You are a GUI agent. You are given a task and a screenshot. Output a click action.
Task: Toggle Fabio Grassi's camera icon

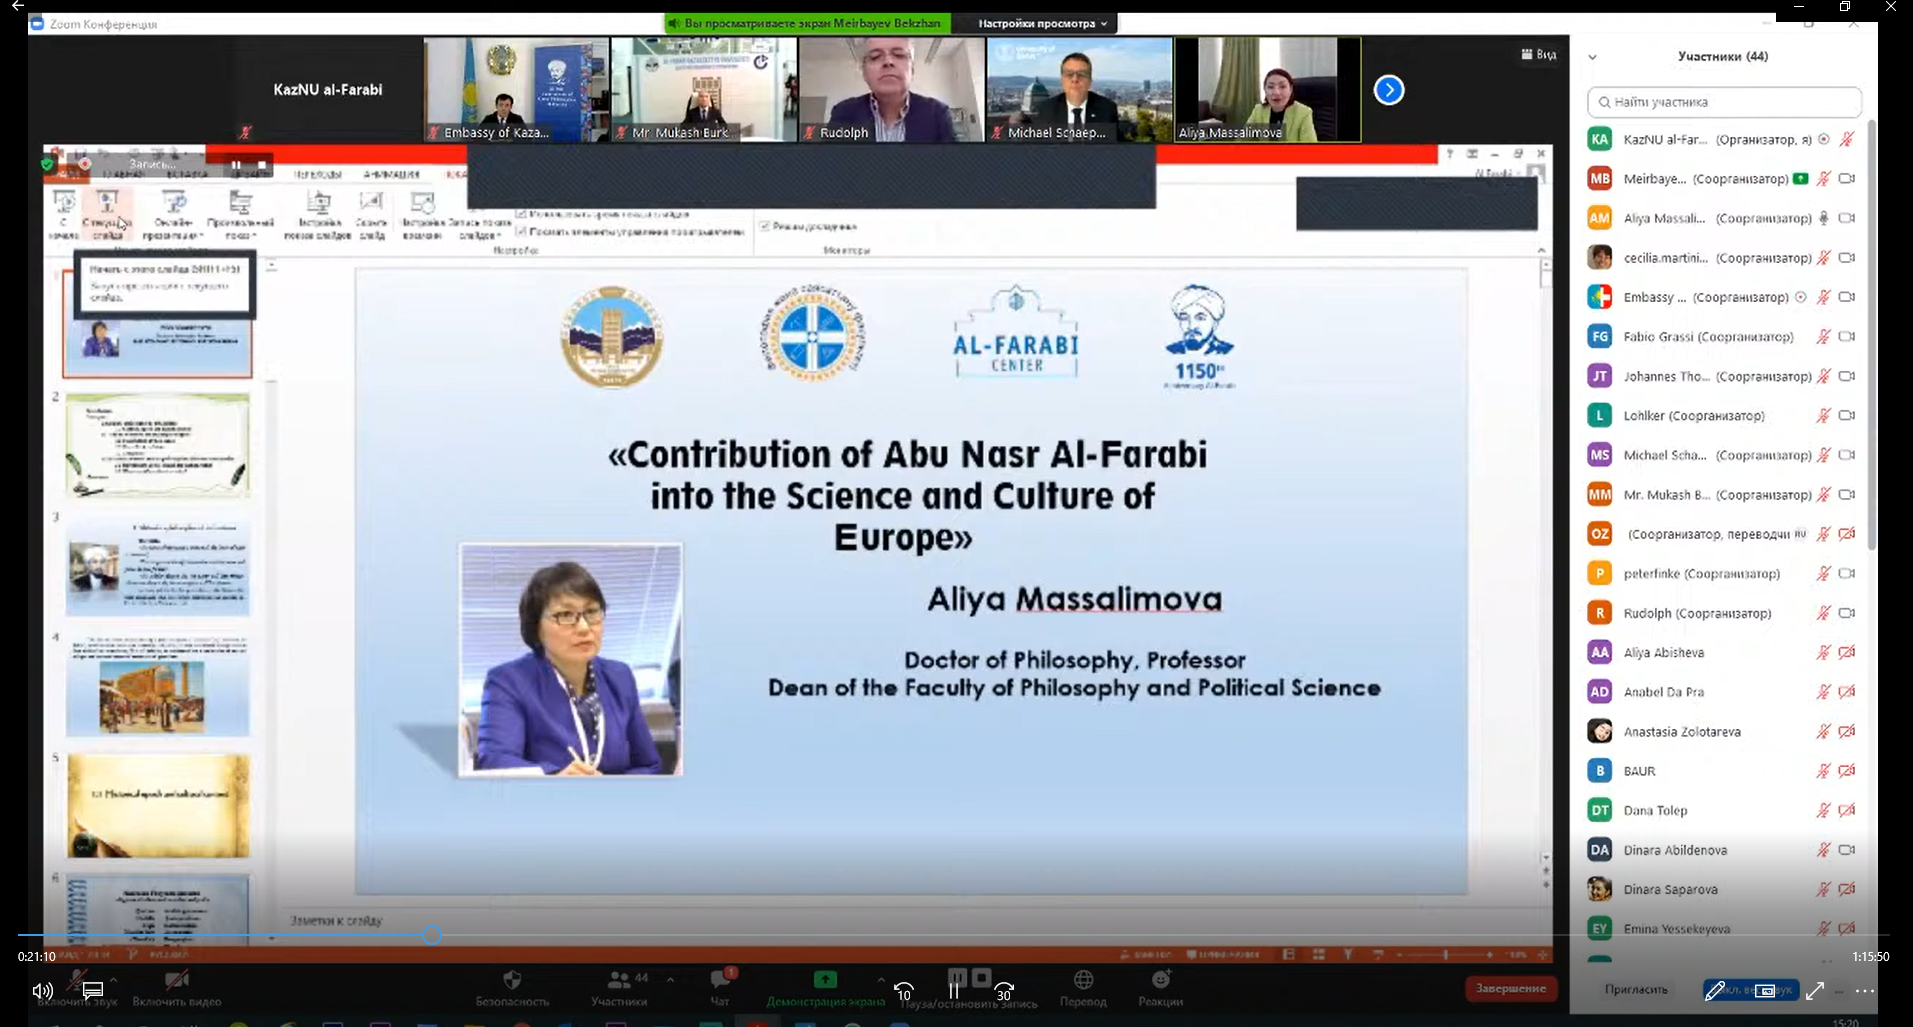tap(1847, 336)
